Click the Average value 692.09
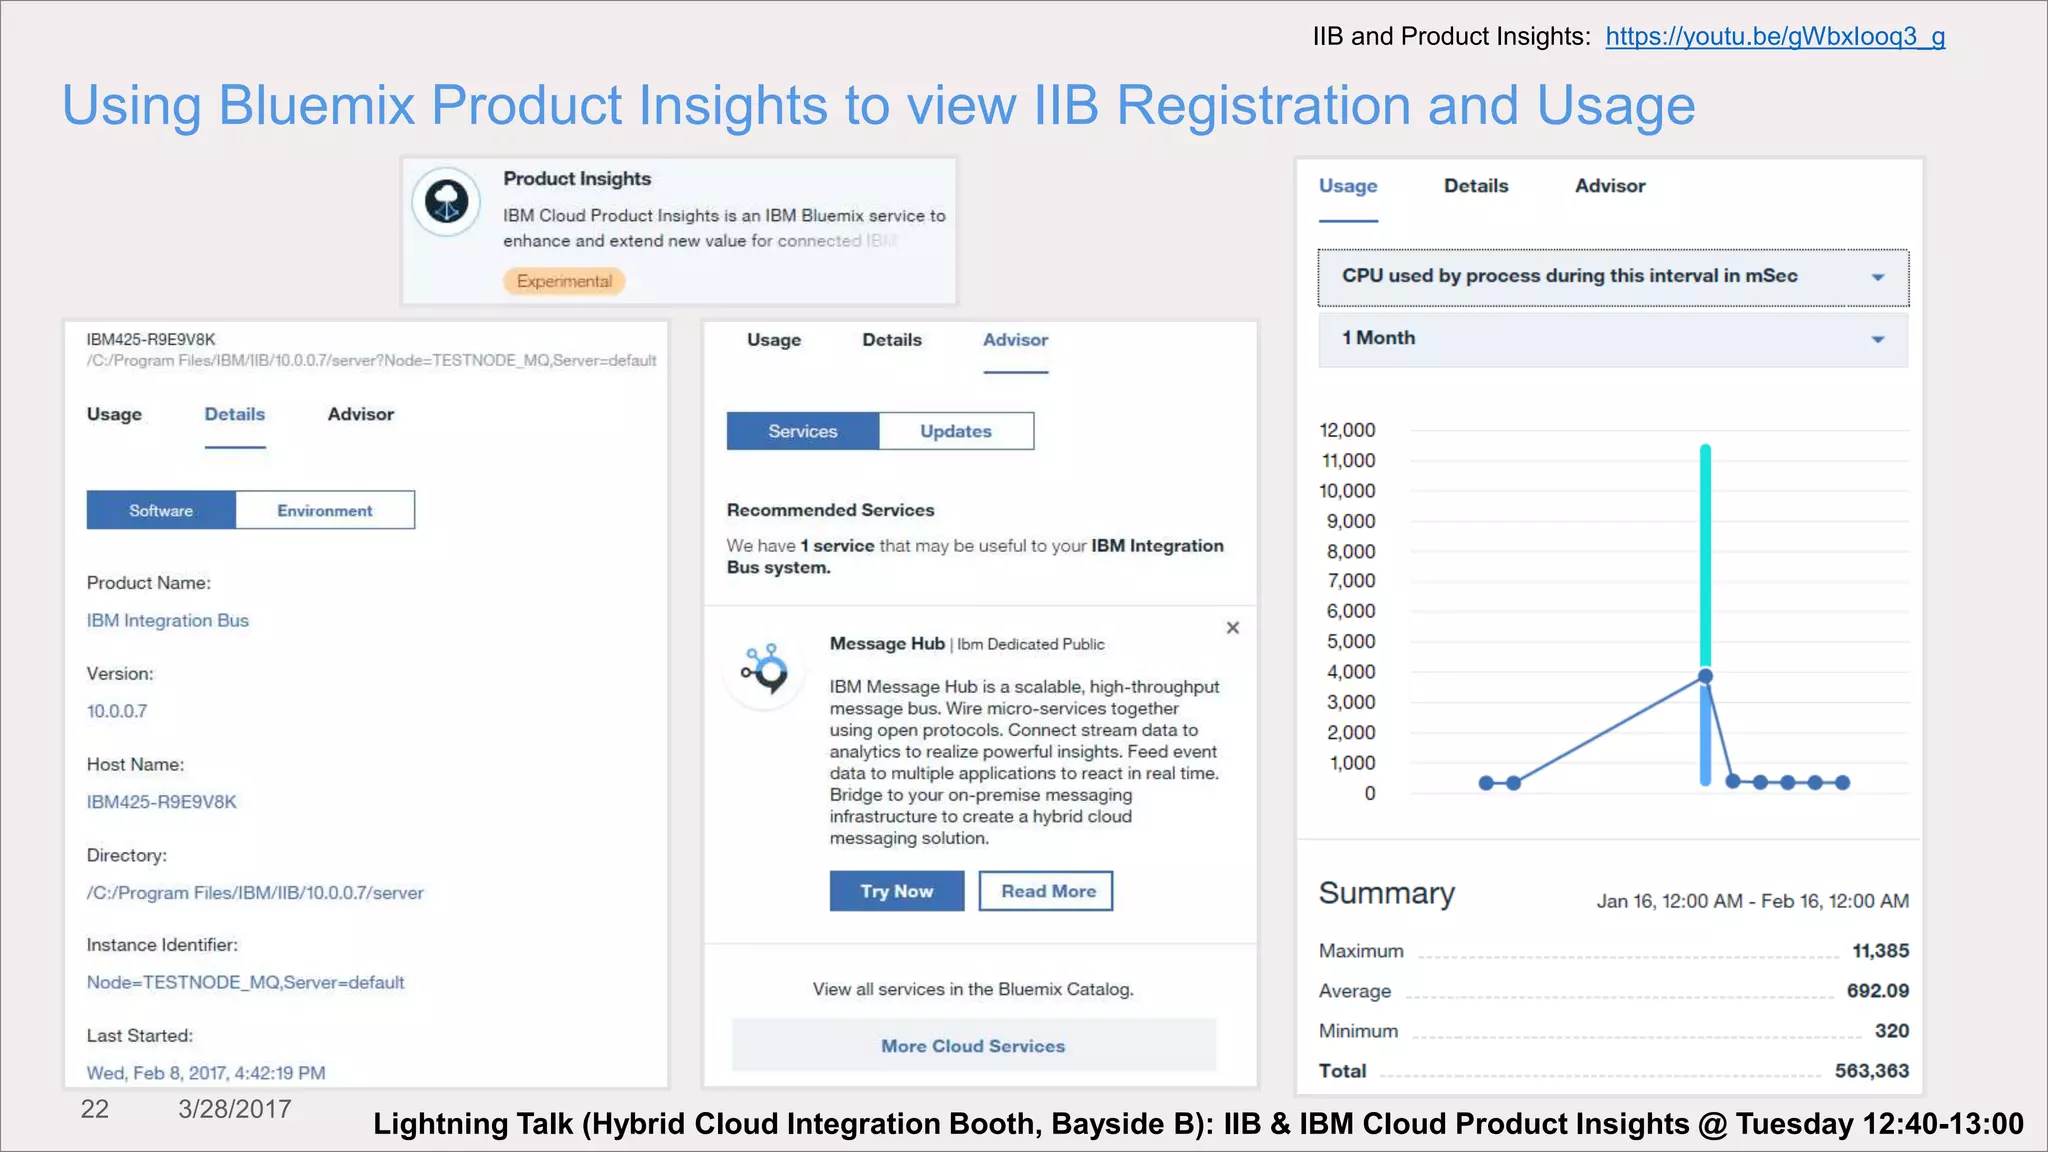The image size is (2048, 1152). tap(1878, 991)
